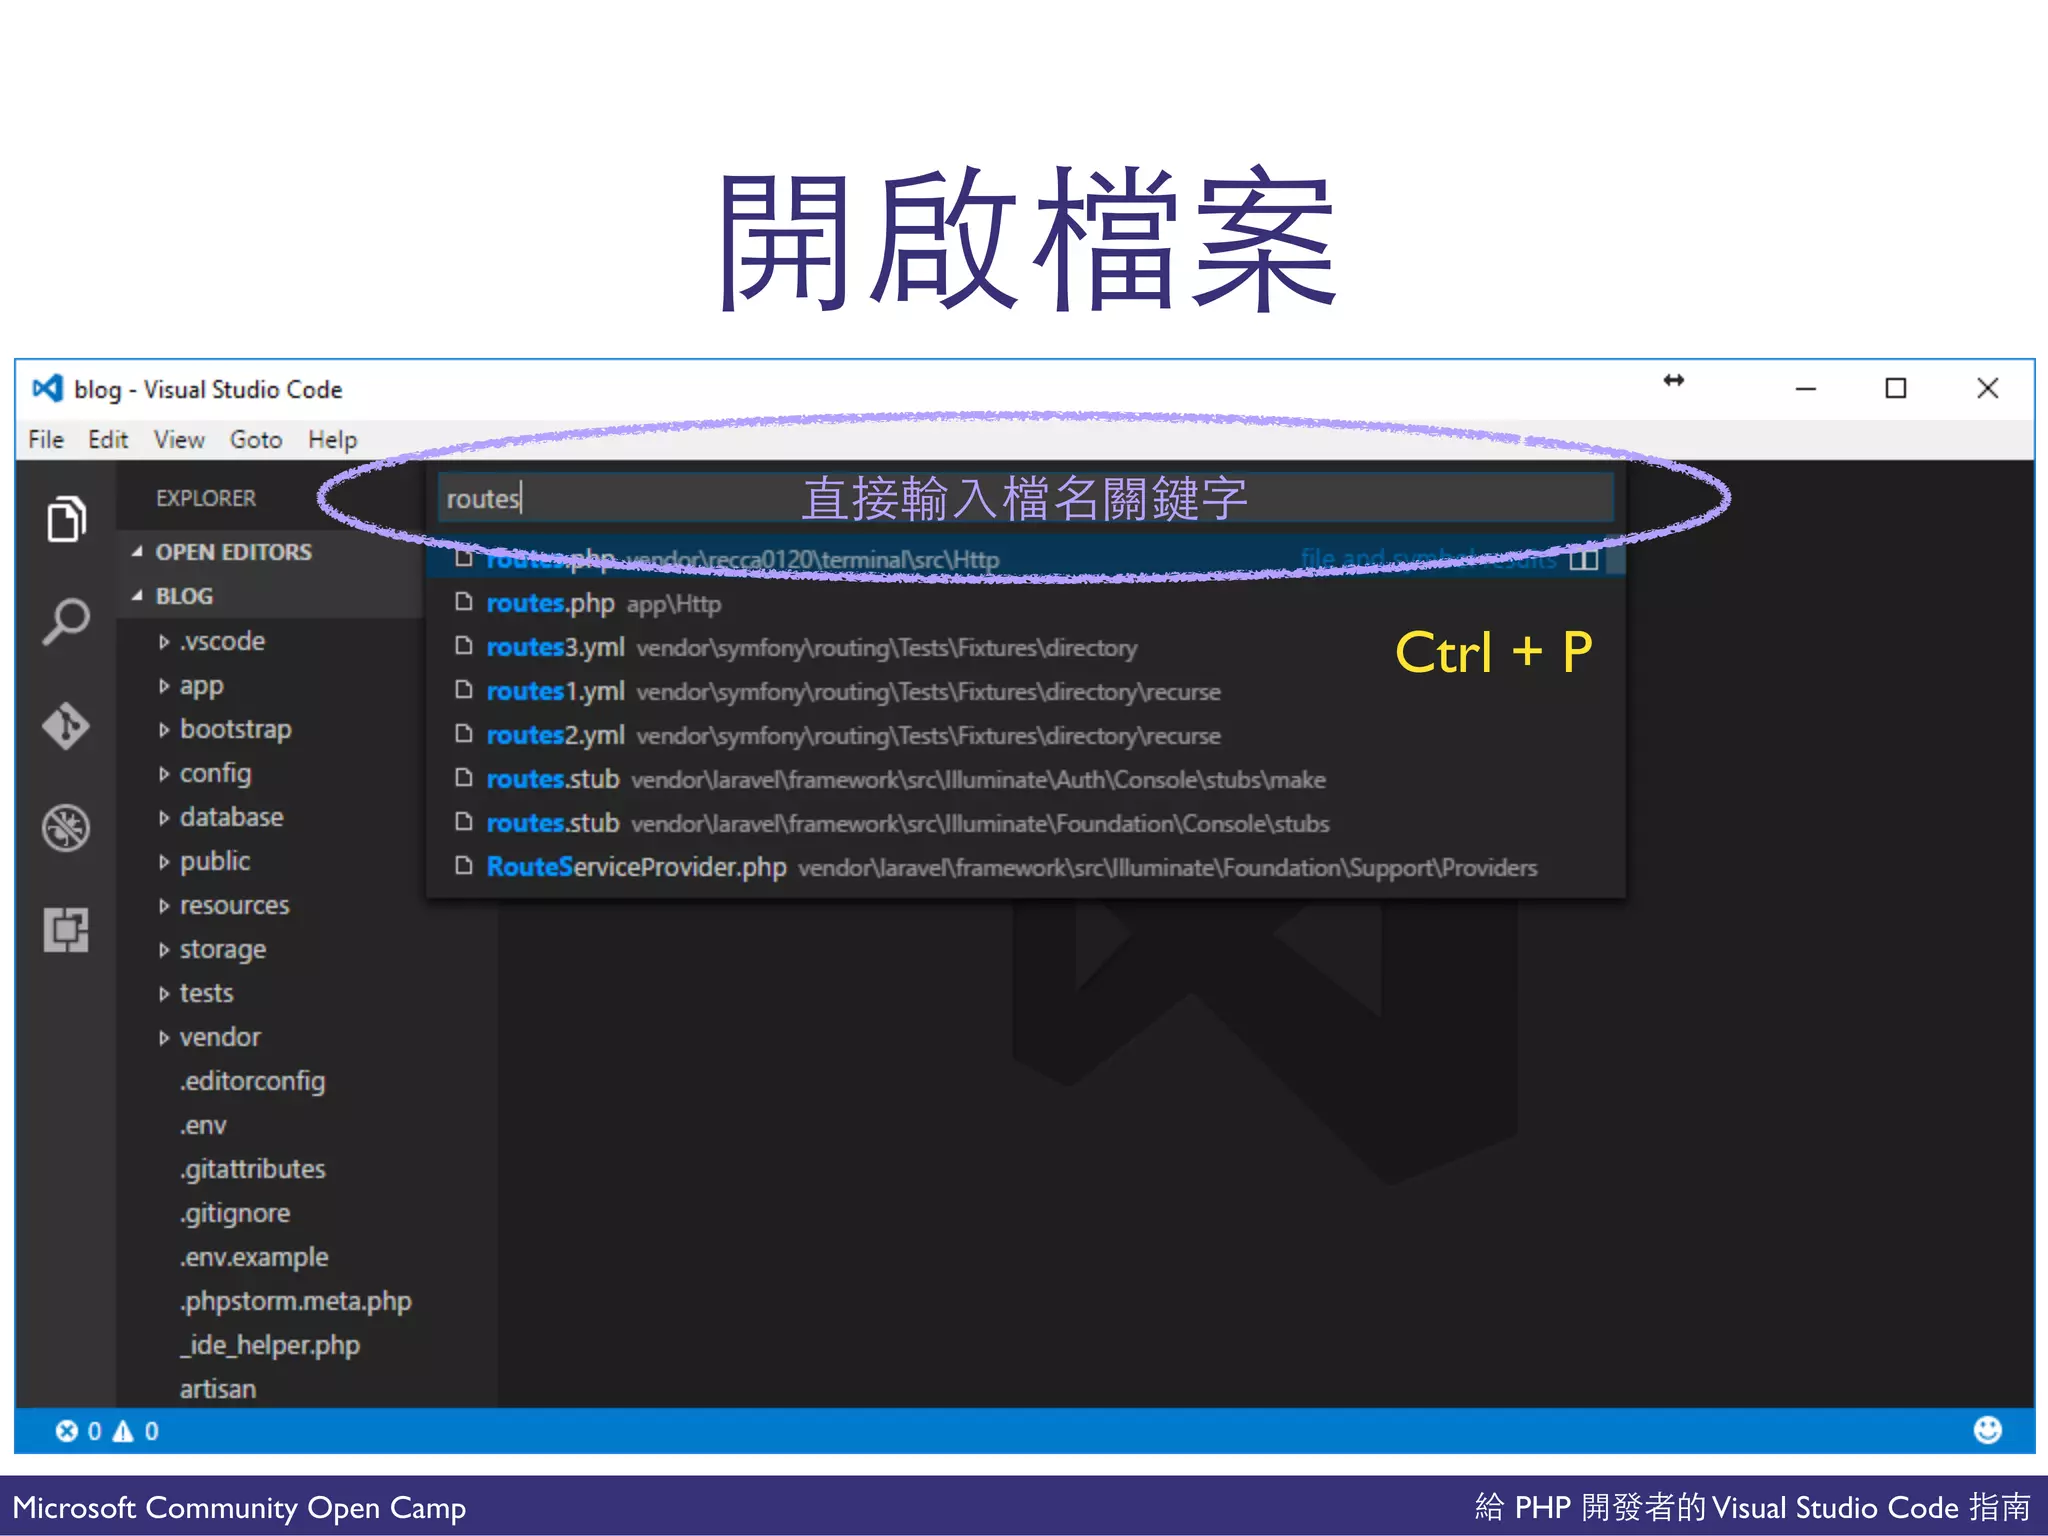This screenshot has width=2048, height=1536.
Task: Select routes3.yml search result
Action: [x=1025, y=647]
